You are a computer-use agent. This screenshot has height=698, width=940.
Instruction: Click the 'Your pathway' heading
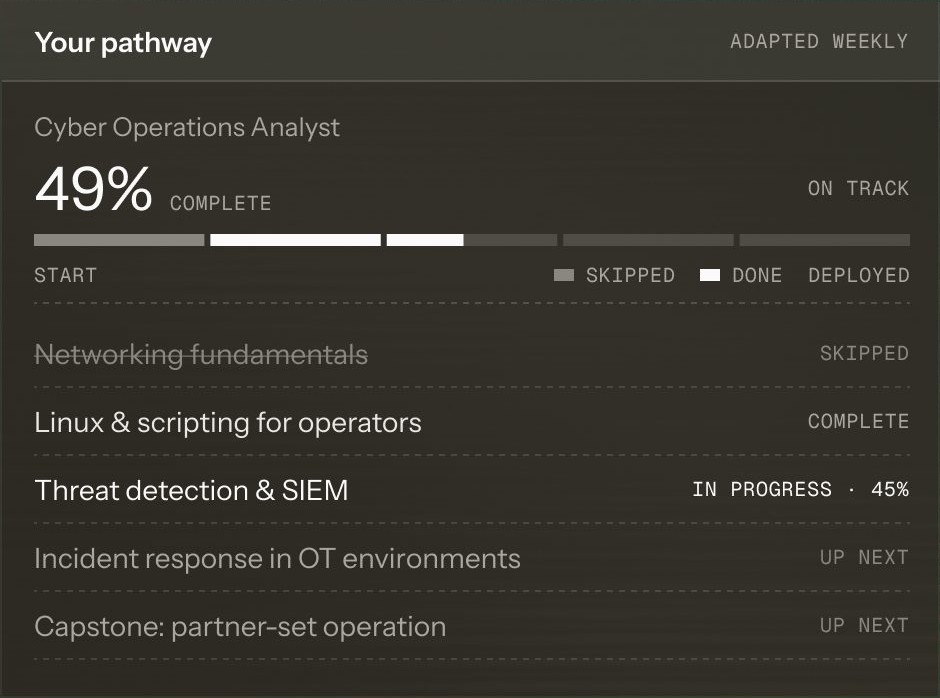(x=123, y=43)
